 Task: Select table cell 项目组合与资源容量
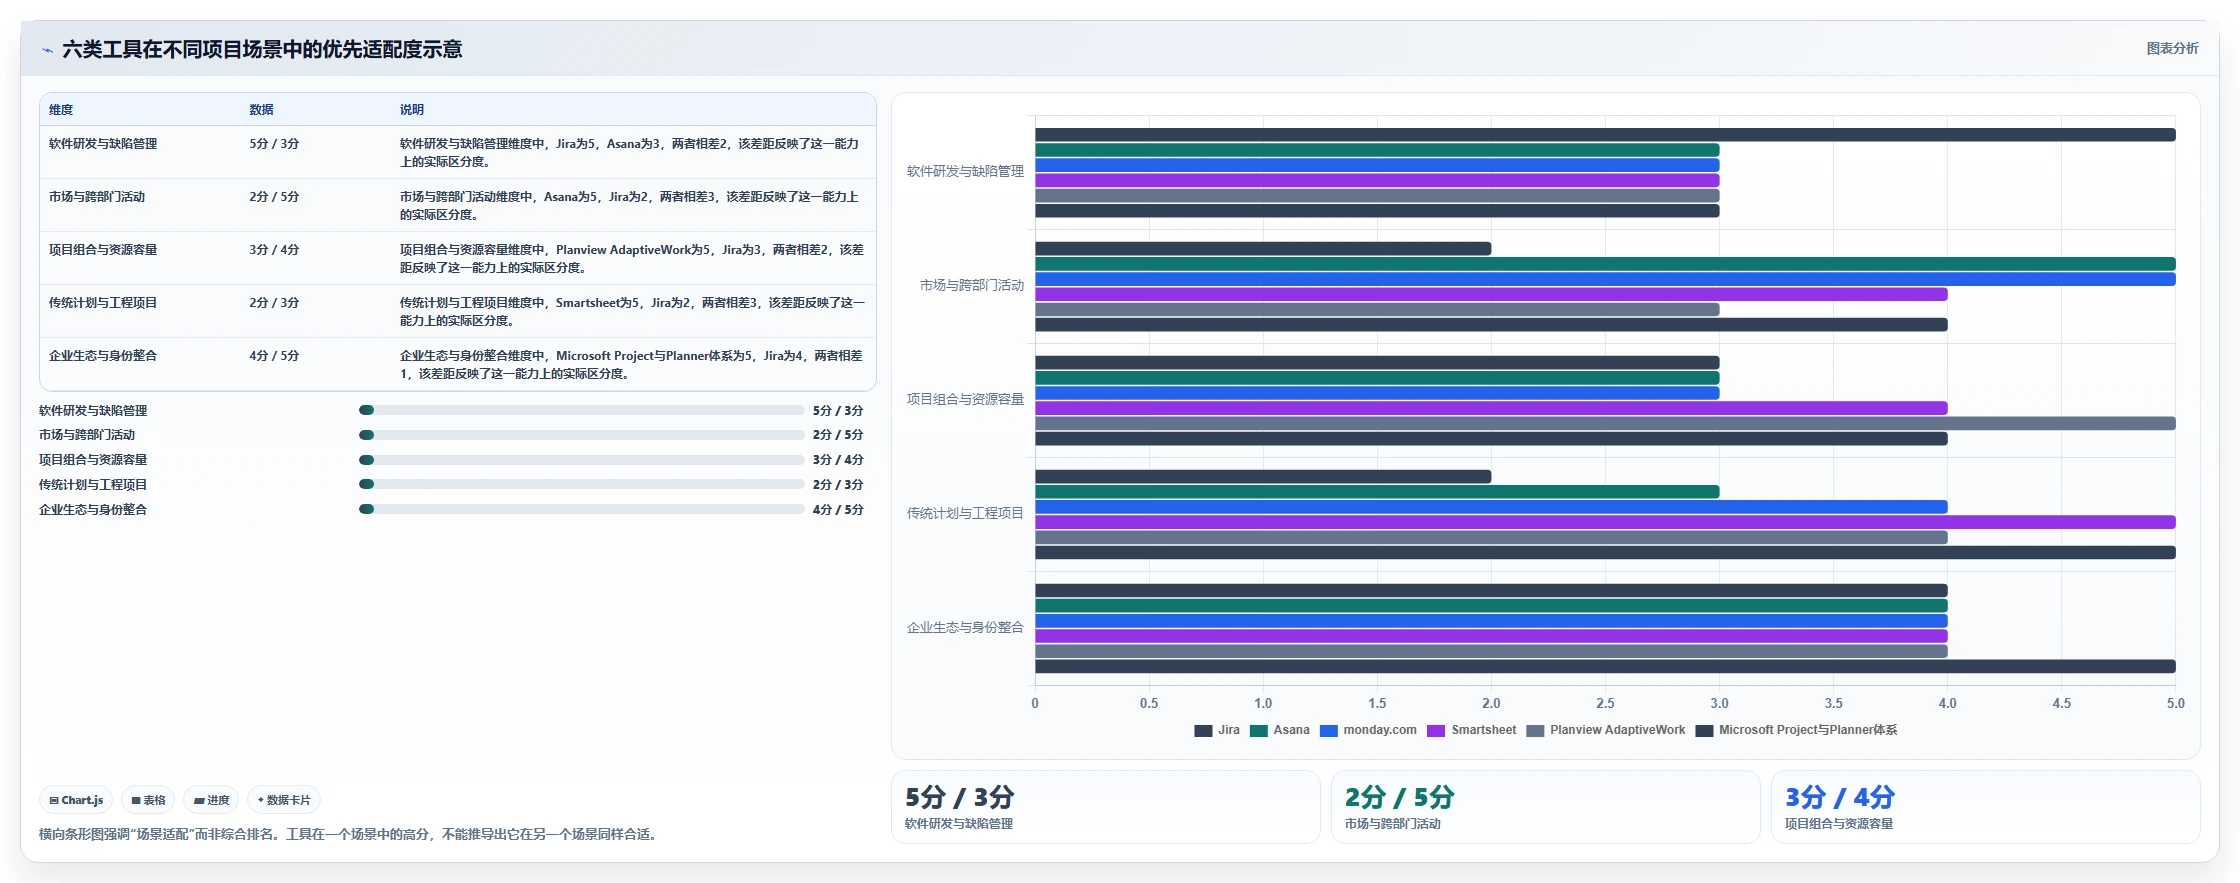click(103, 250)
